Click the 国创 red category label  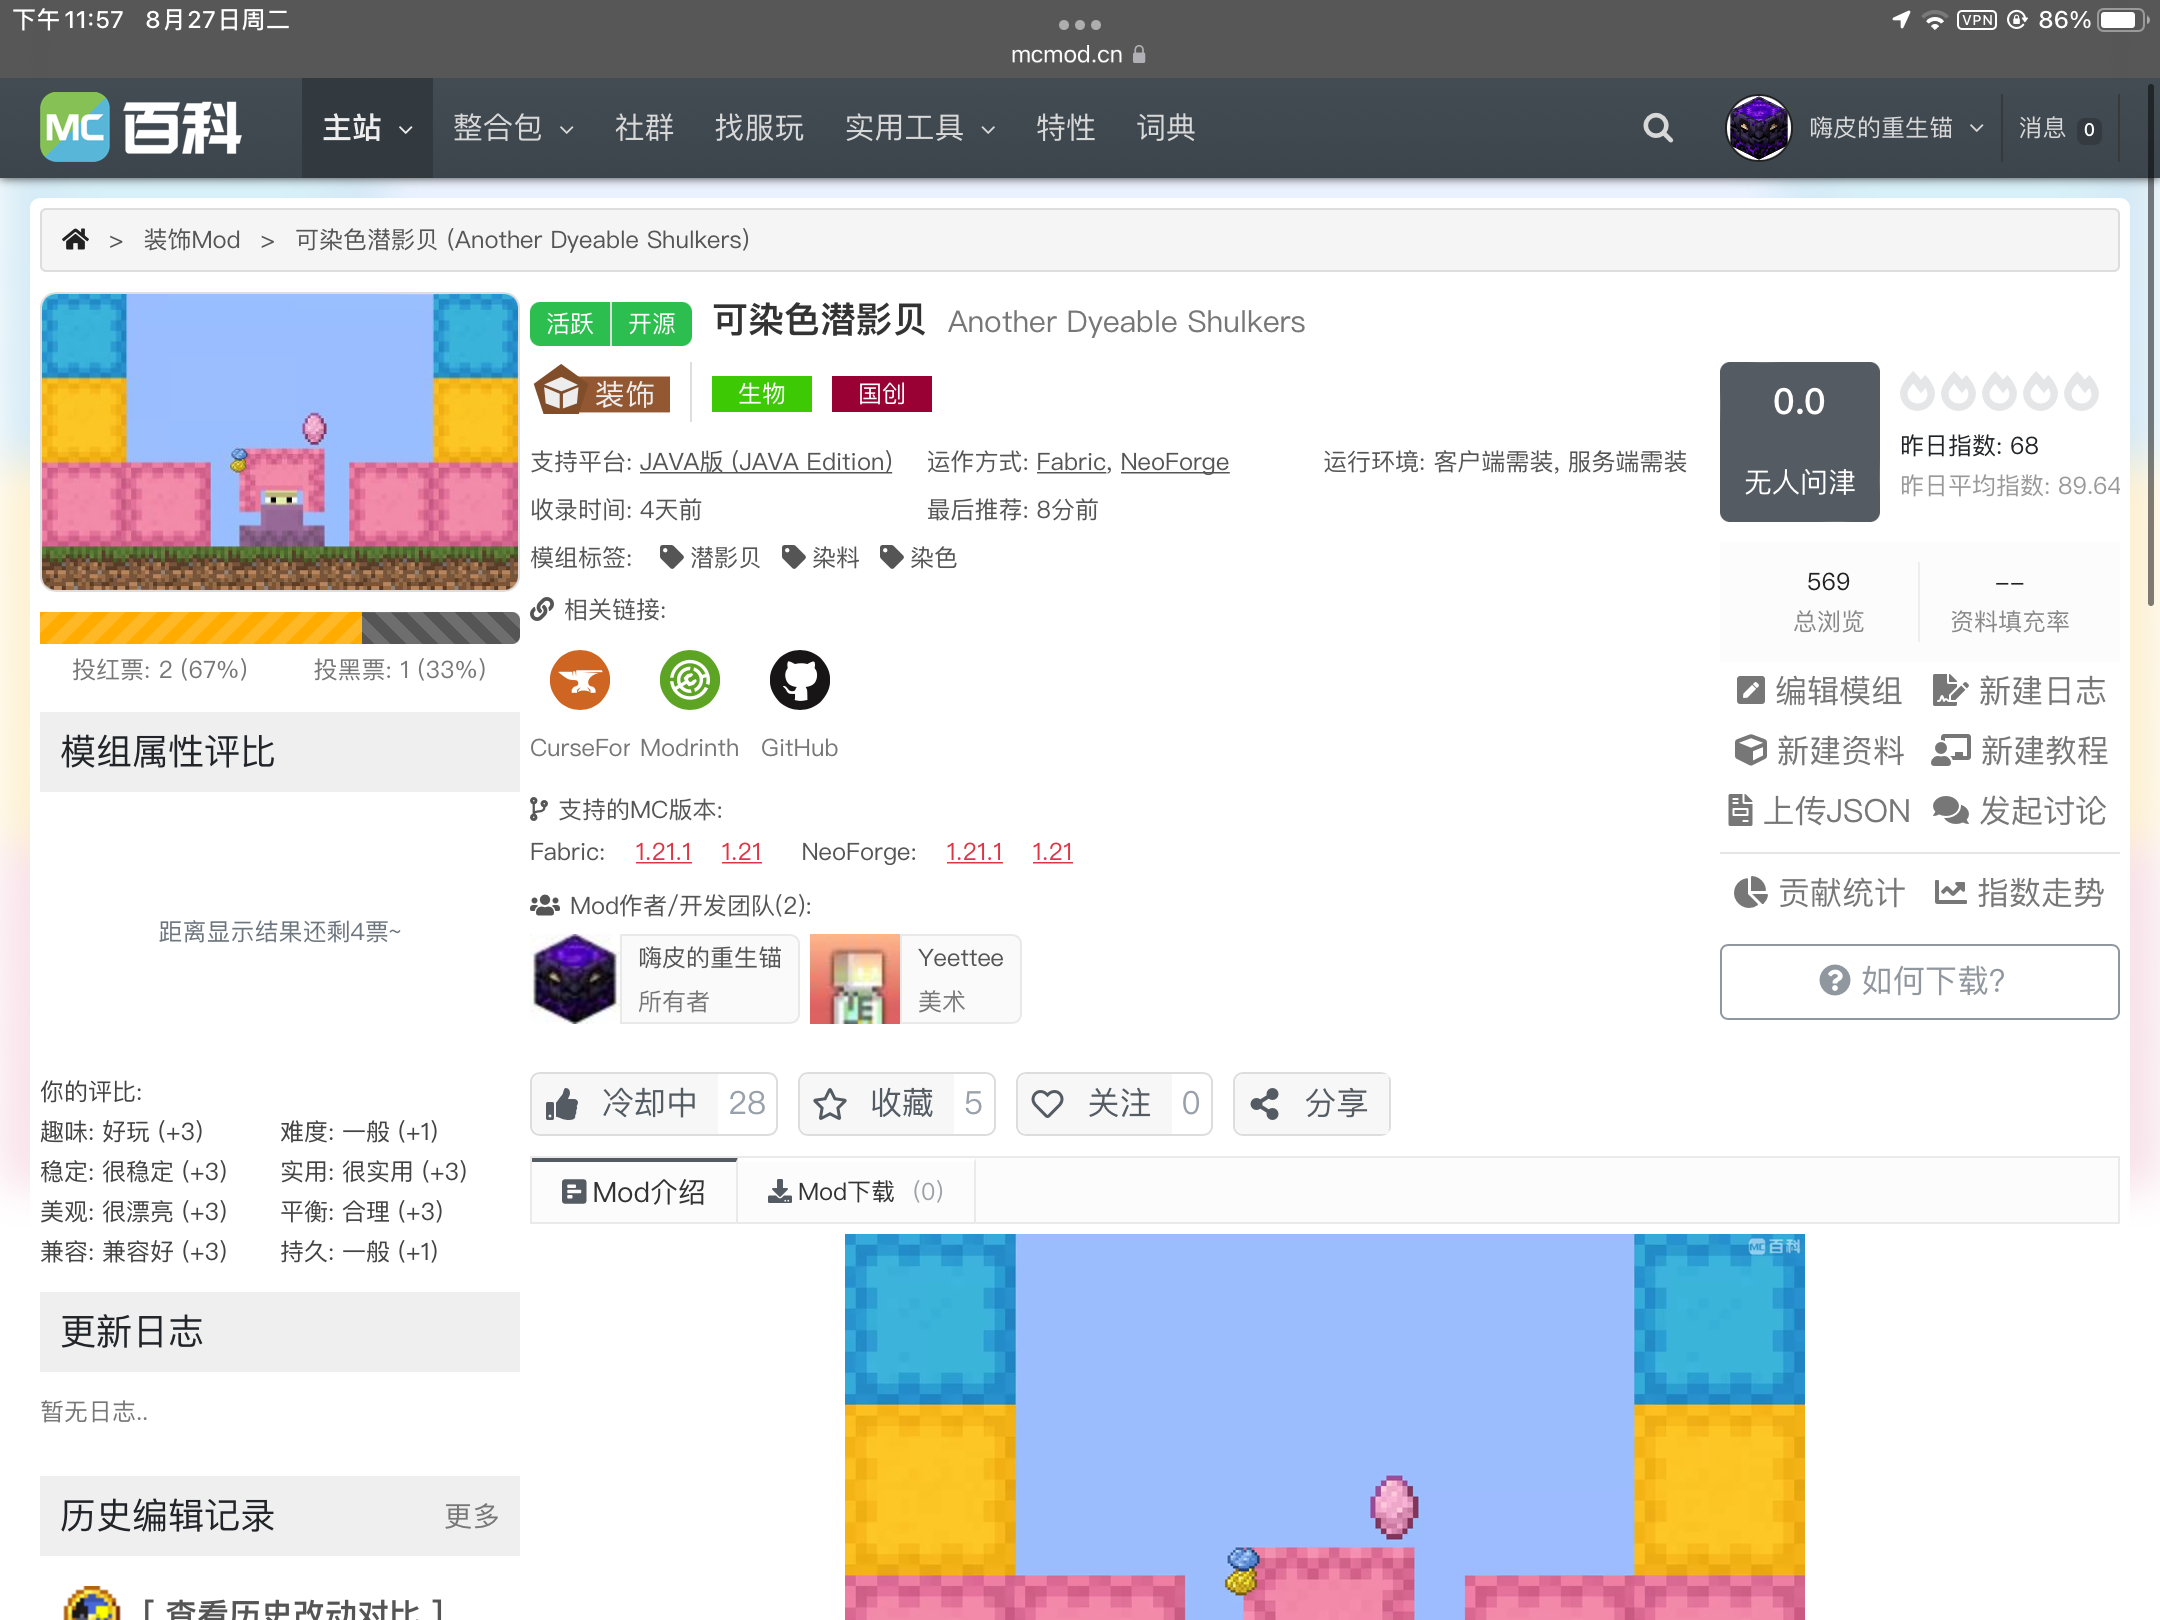882,393
